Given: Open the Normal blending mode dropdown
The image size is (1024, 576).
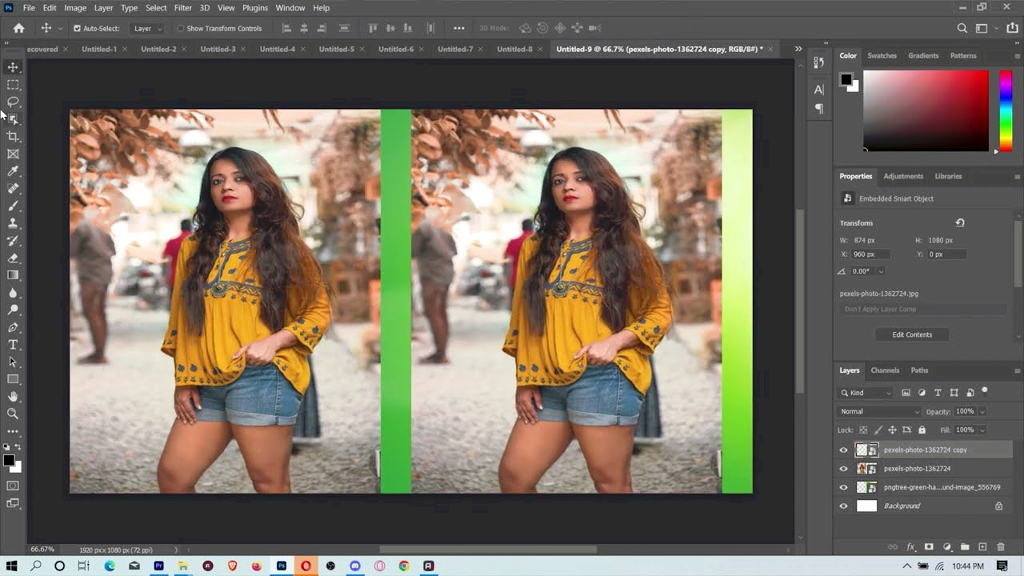Looking at the screenshot, I should [878, 411].
